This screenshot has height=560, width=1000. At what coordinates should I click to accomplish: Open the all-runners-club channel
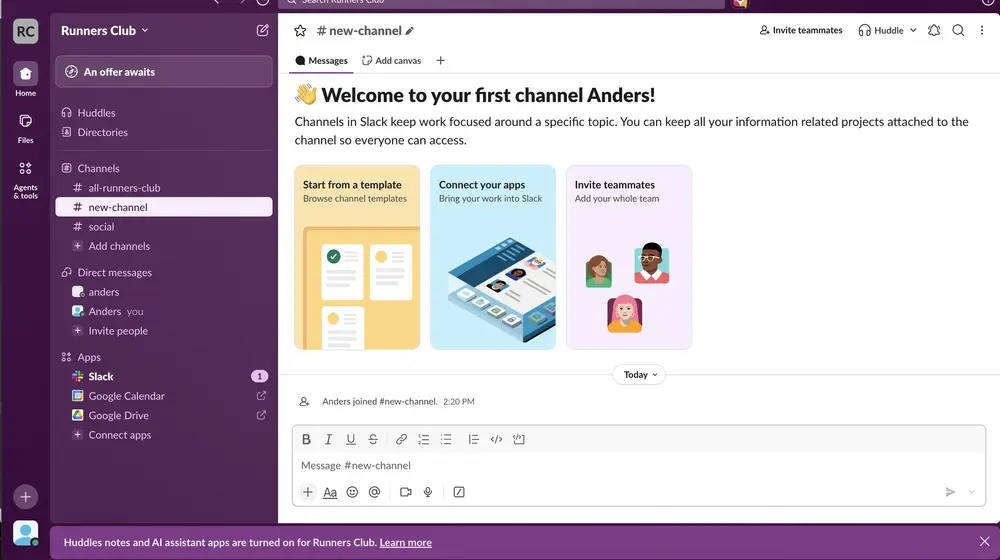tap(164, 188)
